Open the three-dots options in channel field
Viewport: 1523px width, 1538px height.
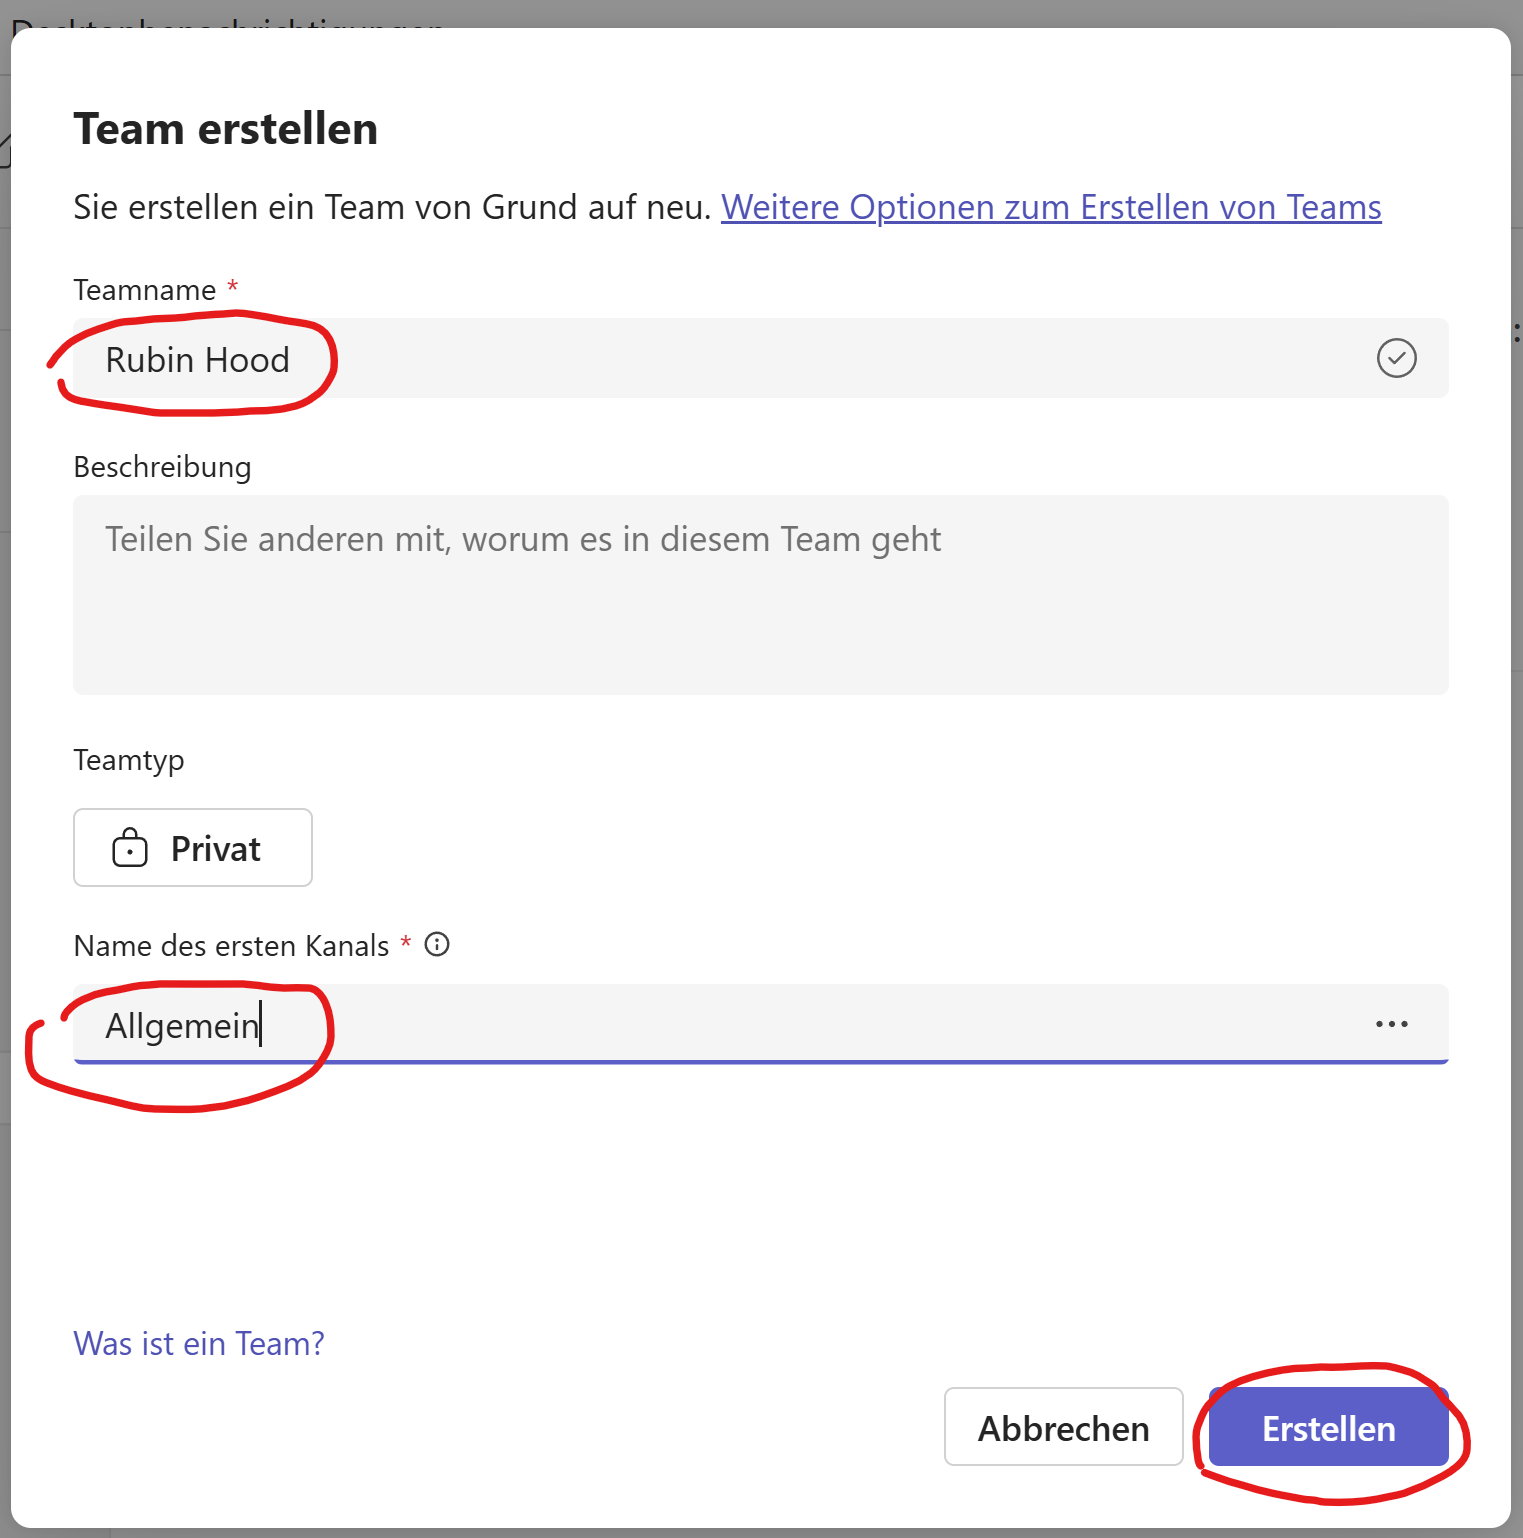(1391, 1024)
